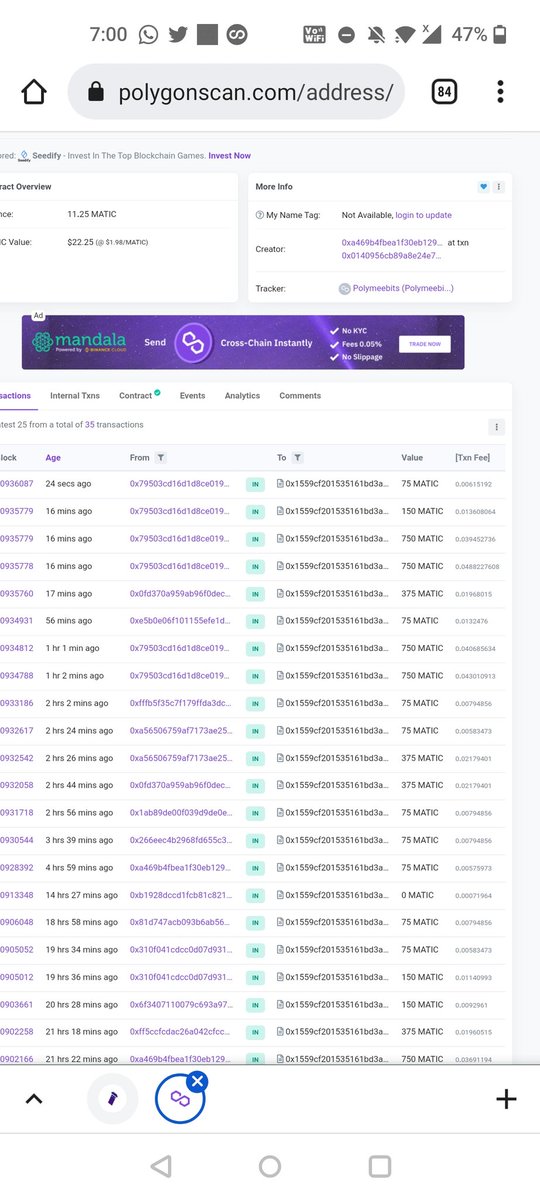Tap the VoWiFi status bar indicator

coord(314,35)
